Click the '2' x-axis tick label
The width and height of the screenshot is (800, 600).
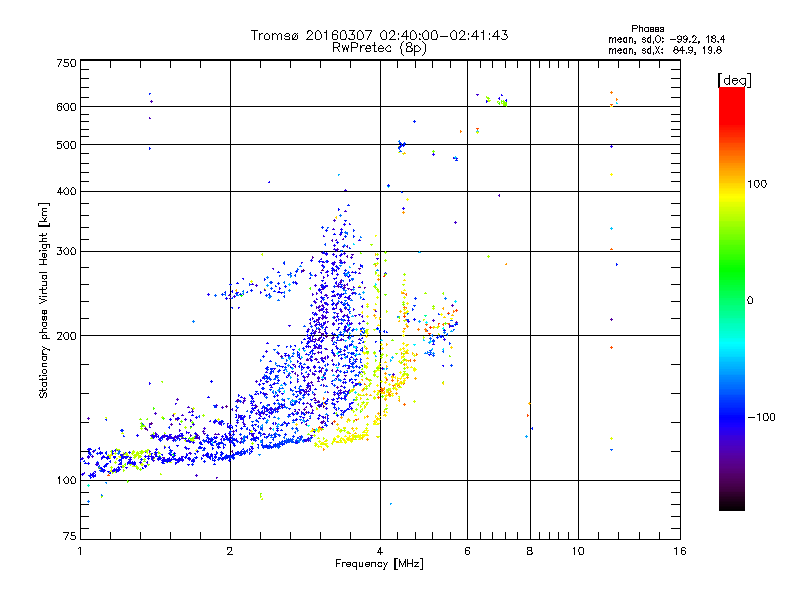pos(230,551)
